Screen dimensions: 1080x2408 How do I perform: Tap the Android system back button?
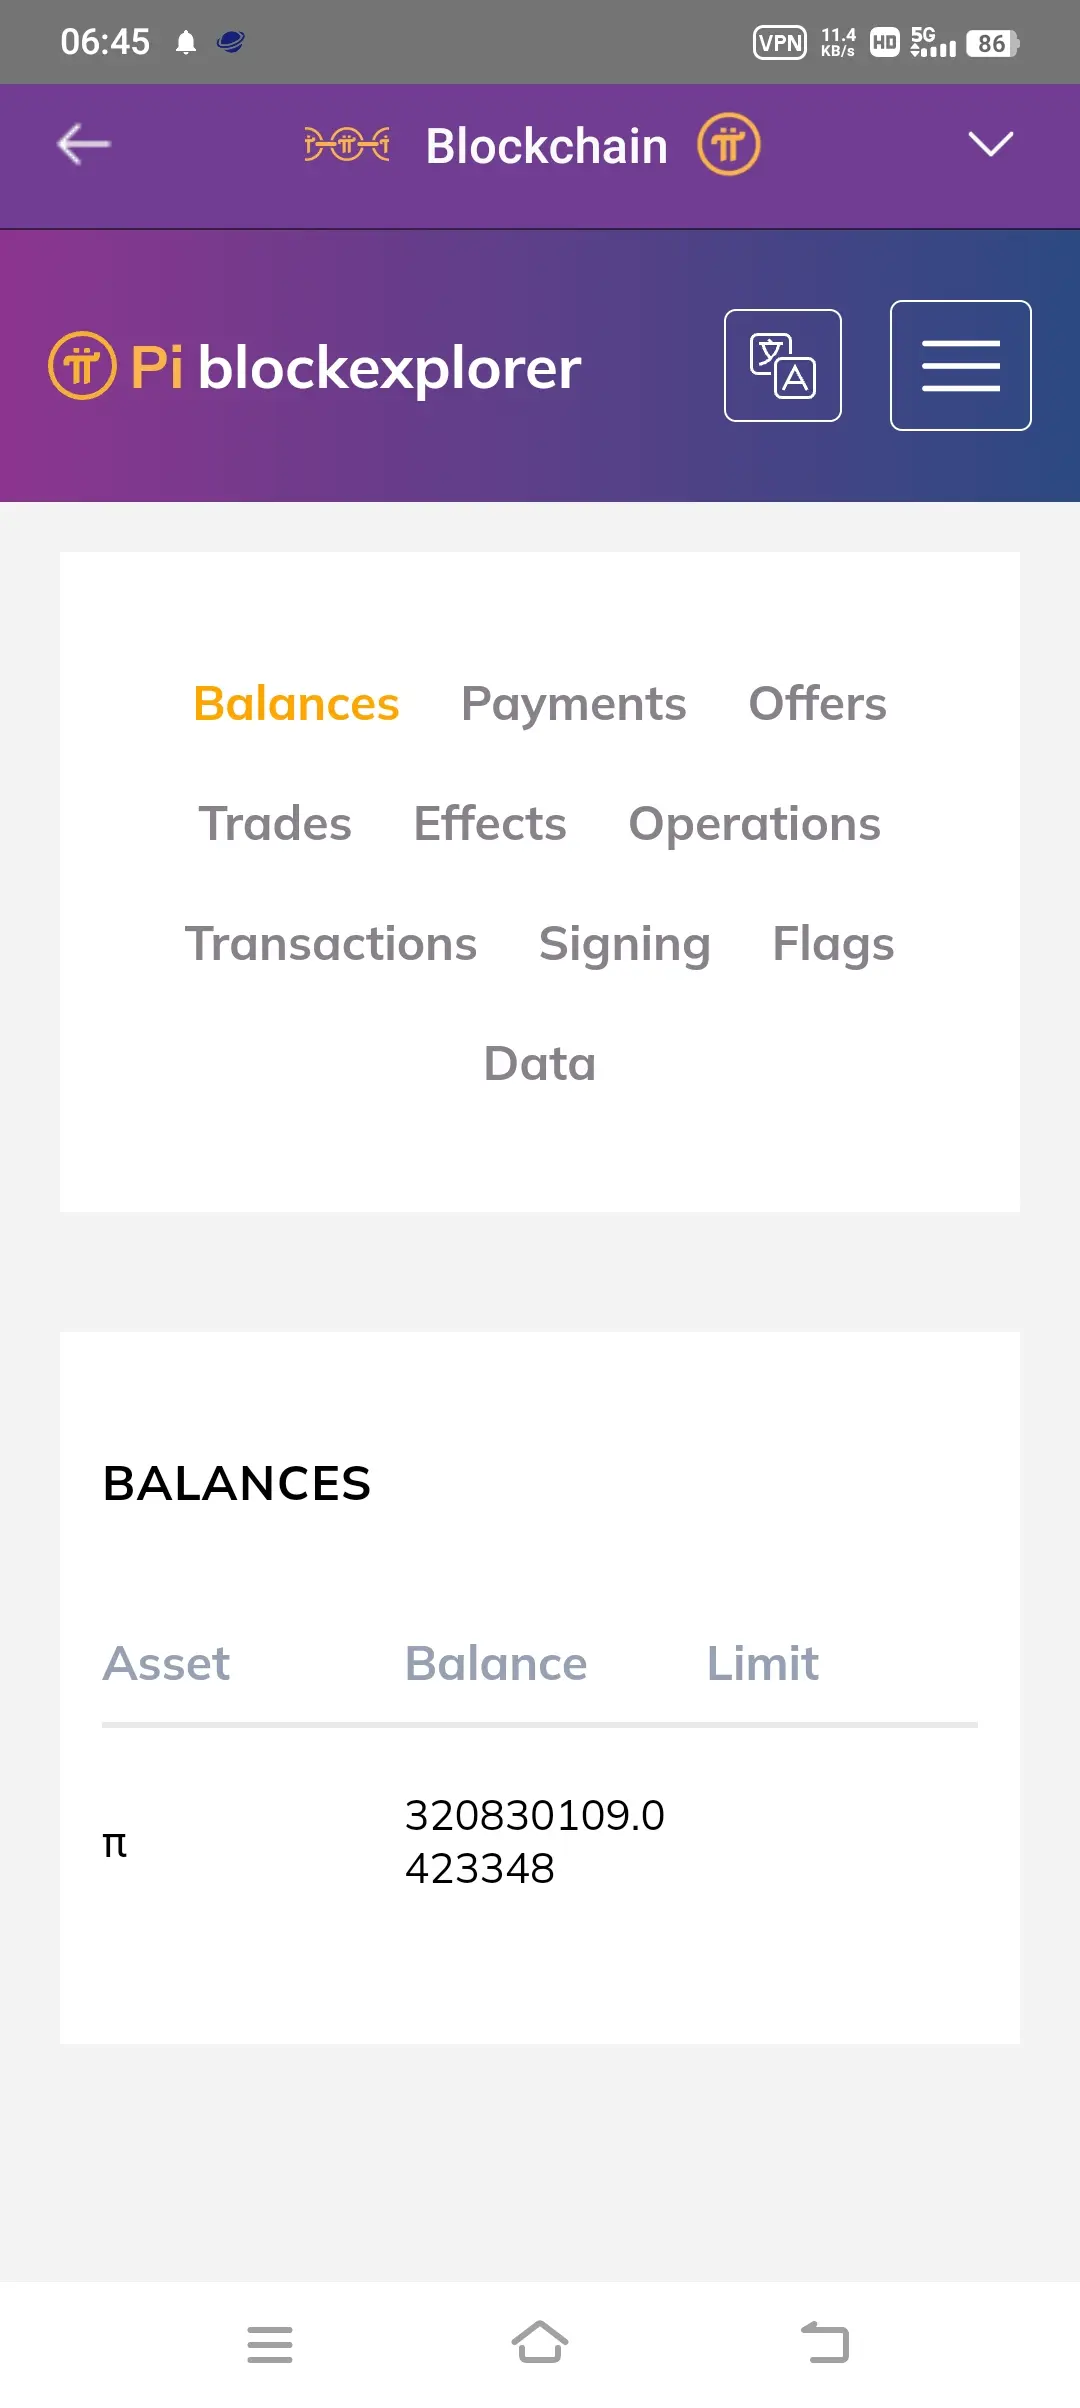[x=825, y=2342]
